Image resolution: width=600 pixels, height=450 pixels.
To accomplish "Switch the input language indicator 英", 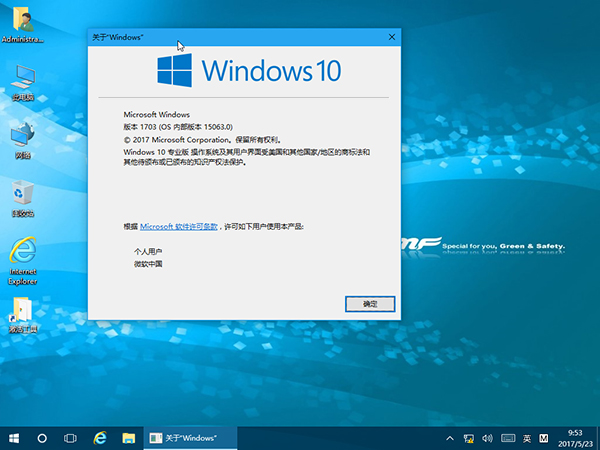I will pyautogui.click(x=527, y=439).
